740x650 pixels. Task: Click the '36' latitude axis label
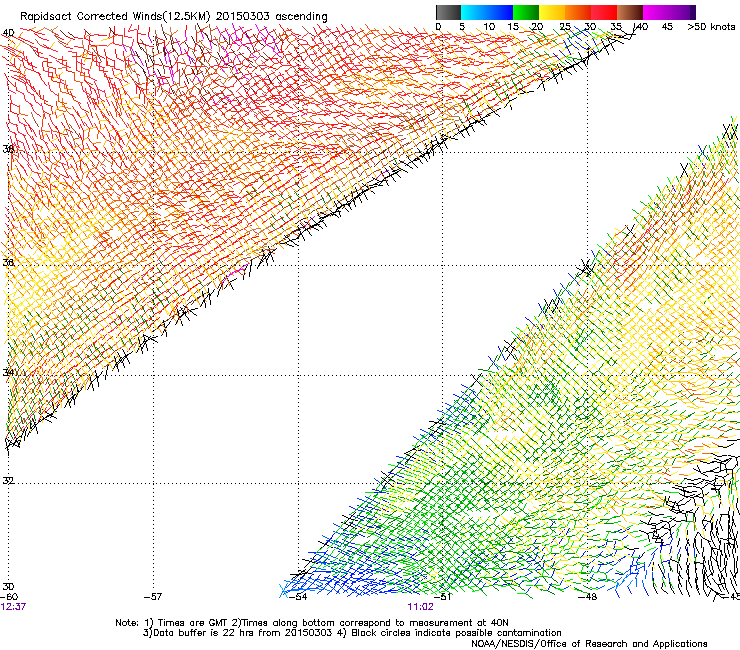click(8, 262)
